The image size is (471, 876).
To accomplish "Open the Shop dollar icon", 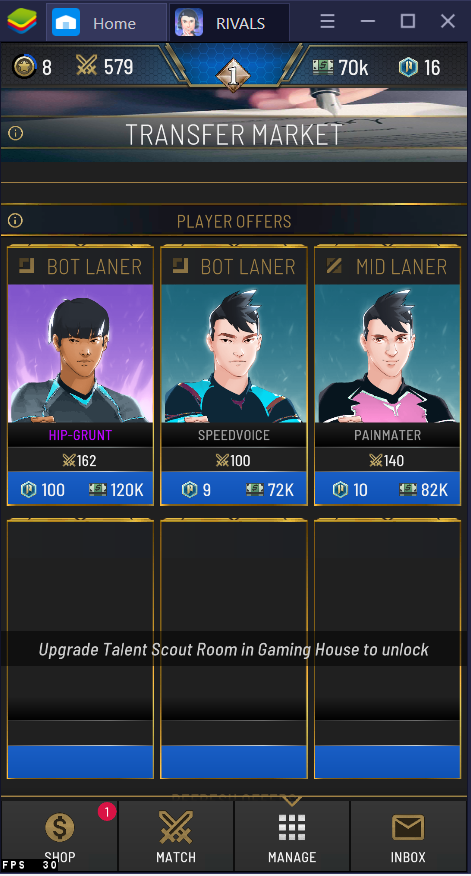I will 60,827.
